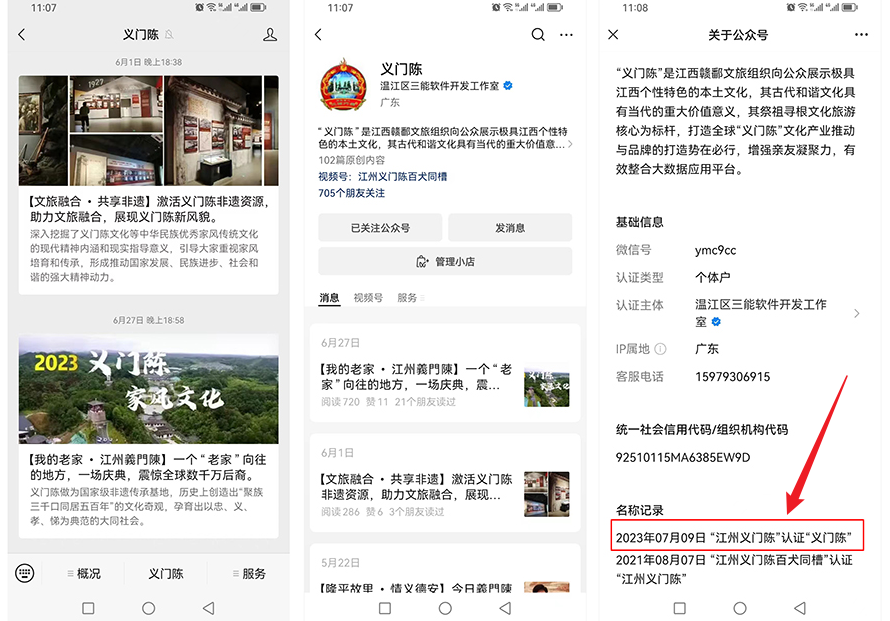890x621 pixels.
Task: Switch to keyboard input icon
Action: (x=25, y=573)
